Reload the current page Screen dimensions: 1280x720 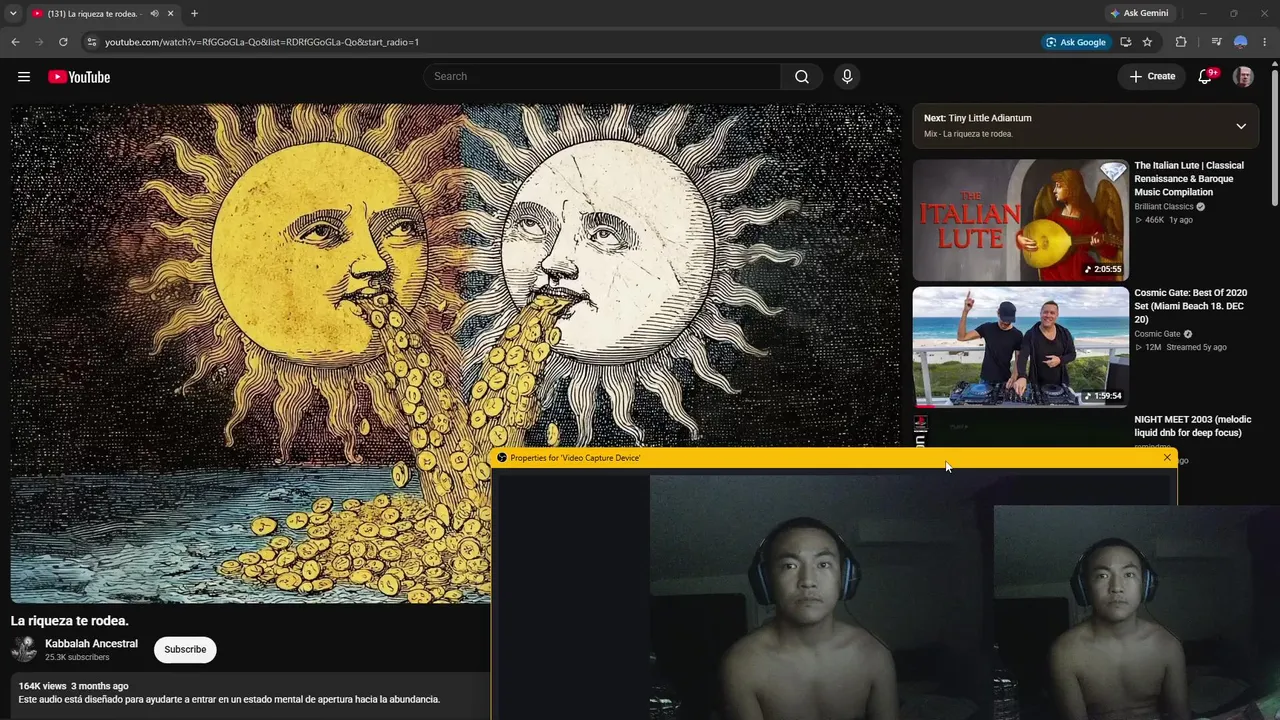(63, 42)
